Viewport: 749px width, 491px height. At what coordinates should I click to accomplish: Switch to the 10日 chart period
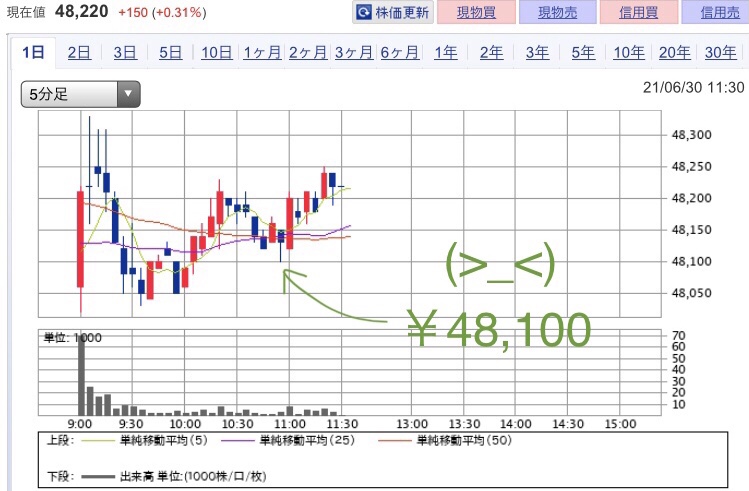[x=216, y=52]
